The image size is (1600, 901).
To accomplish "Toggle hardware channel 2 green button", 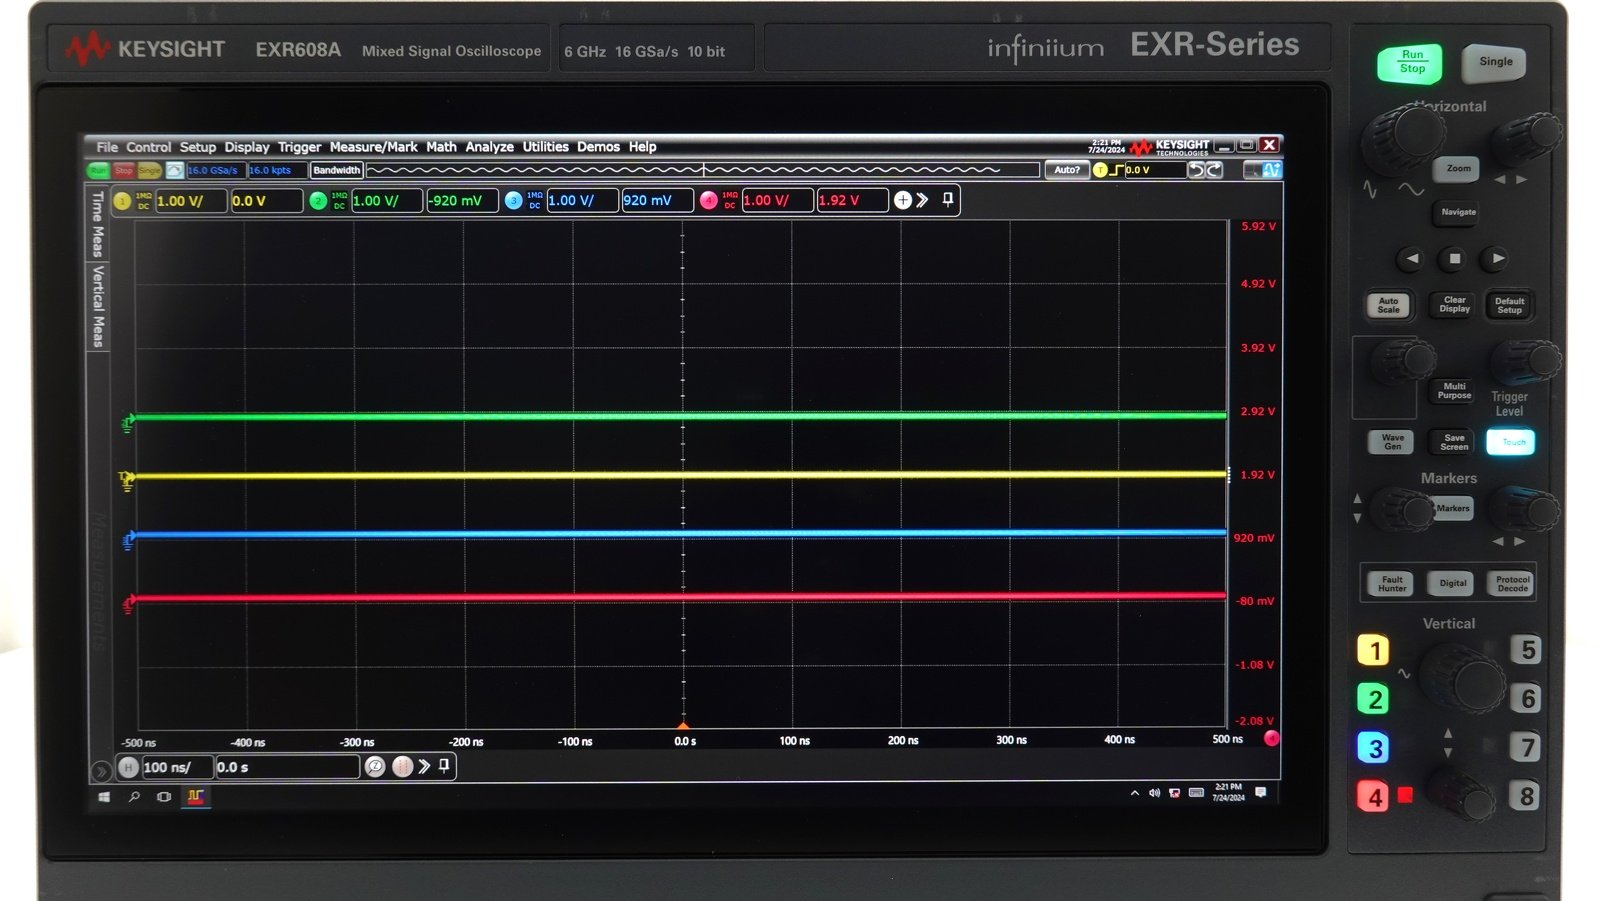I will [x=1374, y=699].
